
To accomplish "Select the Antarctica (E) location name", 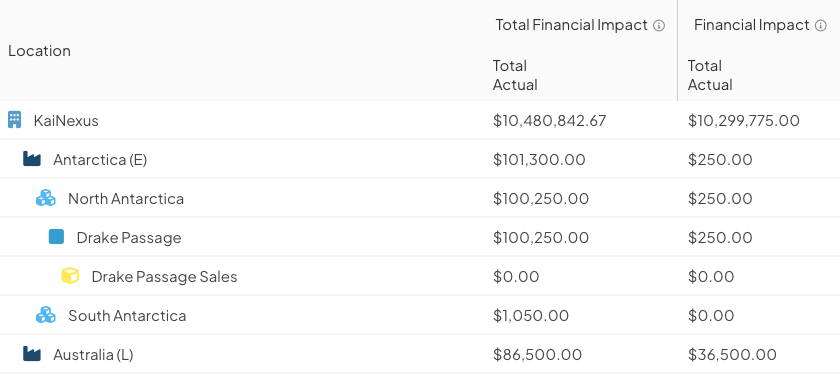I will (100, 159).
